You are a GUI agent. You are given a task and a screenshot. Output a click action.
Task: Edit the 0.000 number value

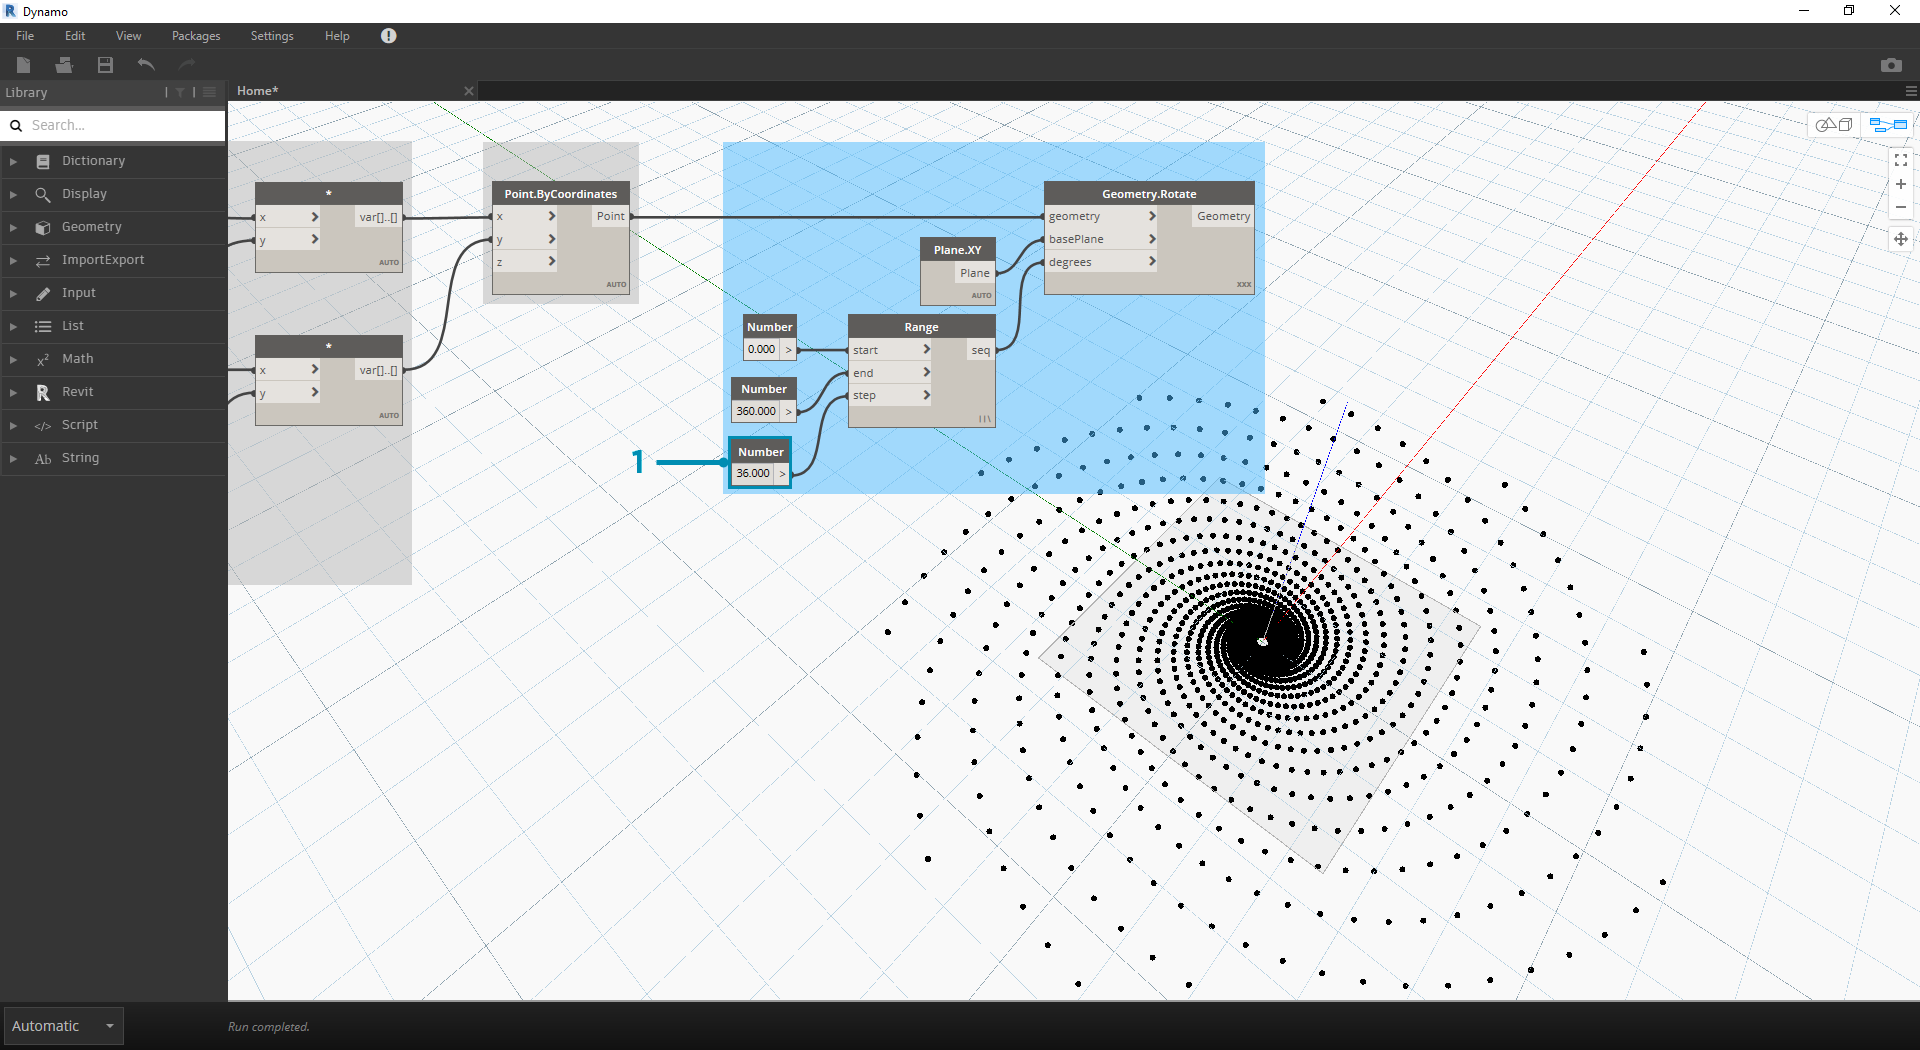tap(762, 350)
